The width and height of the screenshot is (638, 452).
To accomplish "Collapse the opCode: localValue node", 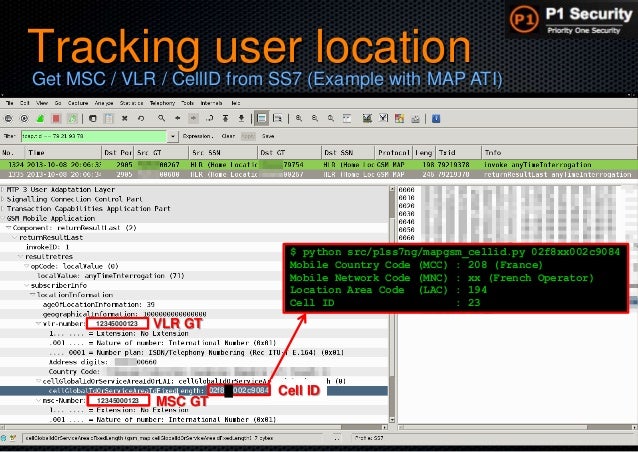I will (26, 266).
